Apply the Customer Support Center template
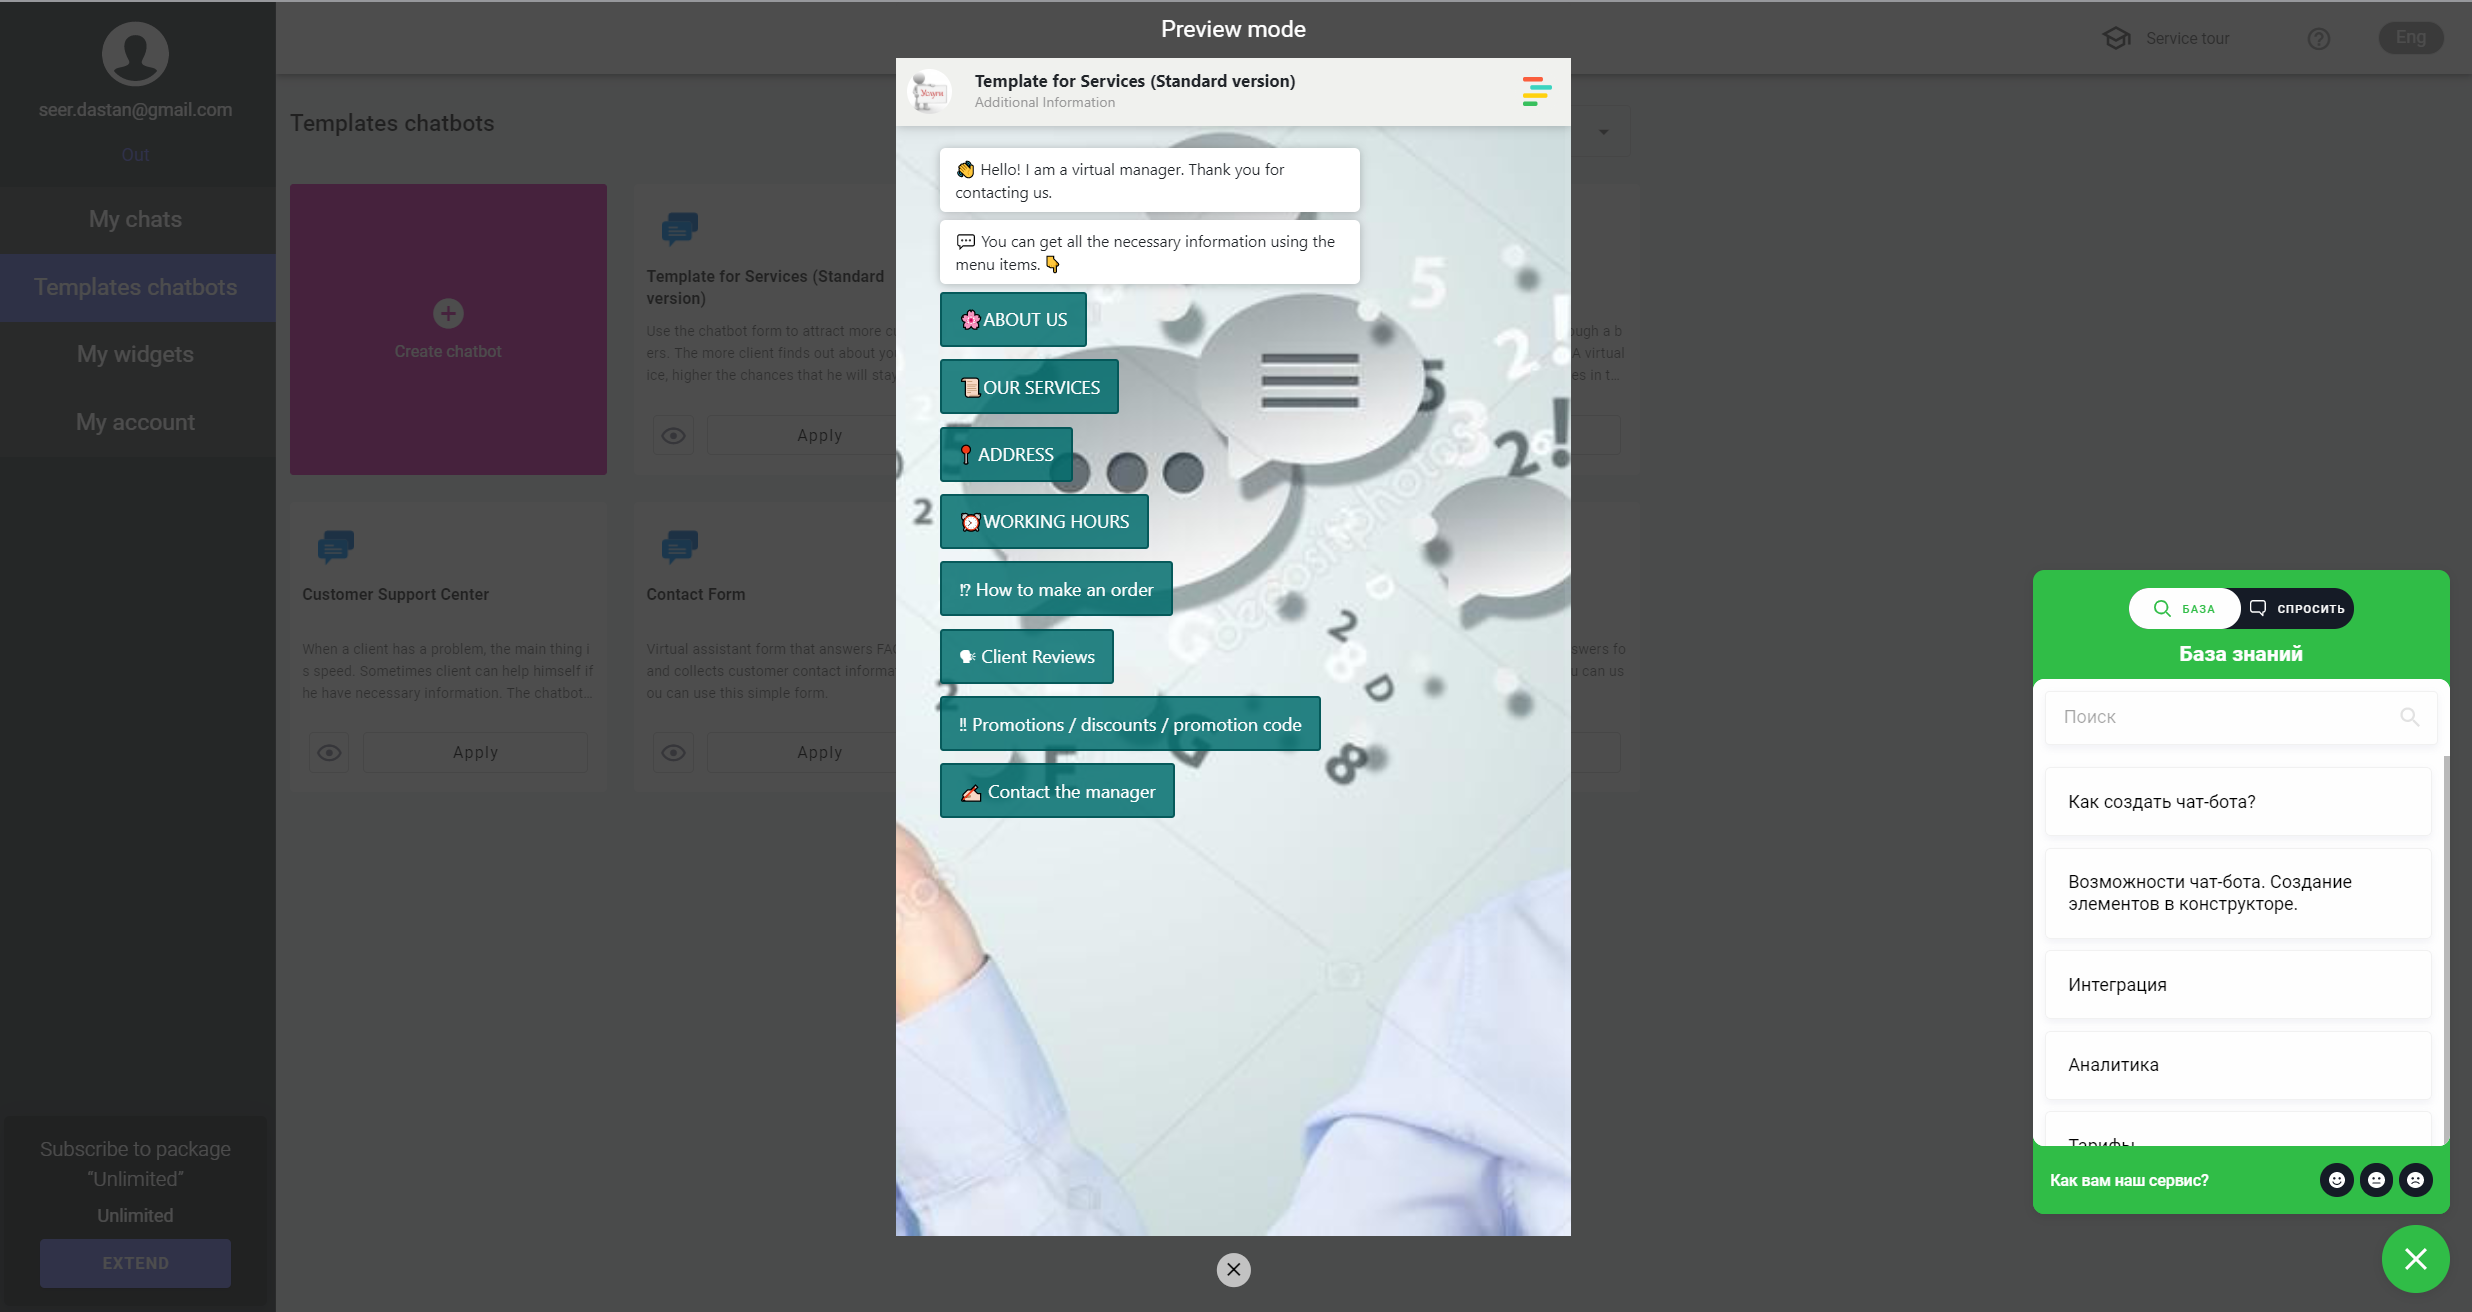The image size is (2472, 1312). click(475, 752)
